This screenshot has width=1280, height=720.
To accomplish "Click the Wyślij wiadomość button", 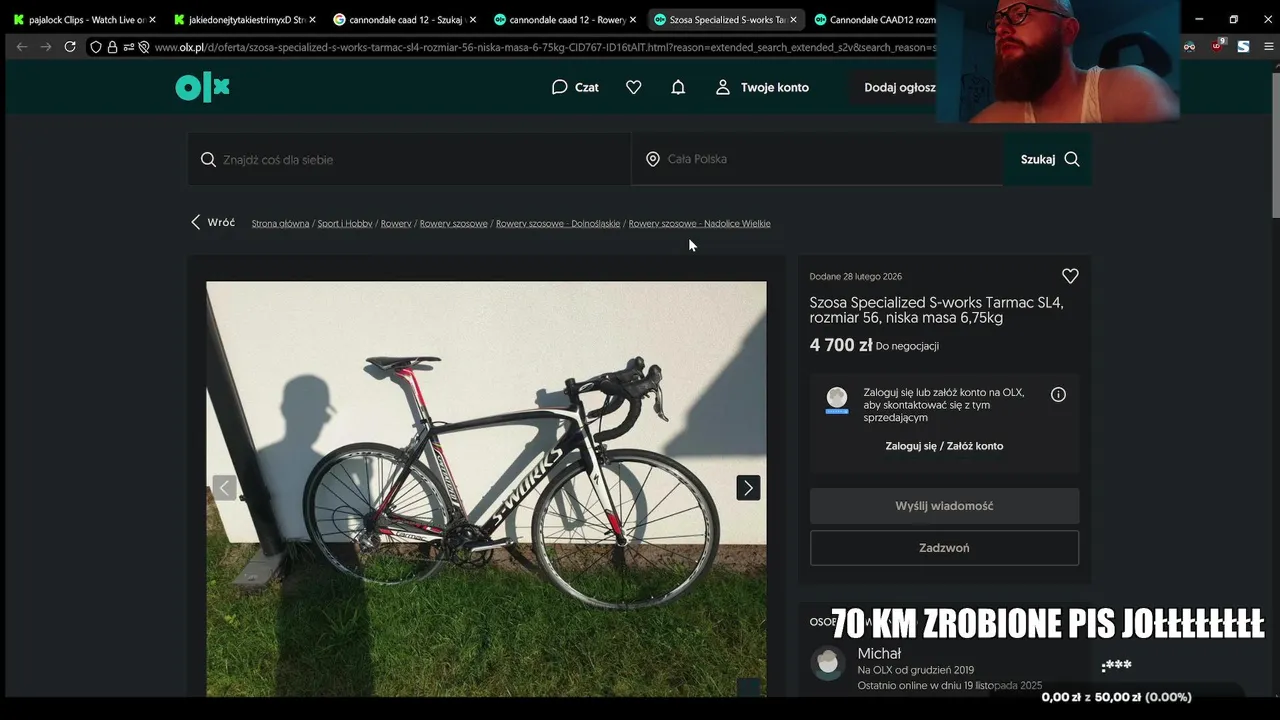I will pos(944,506).
